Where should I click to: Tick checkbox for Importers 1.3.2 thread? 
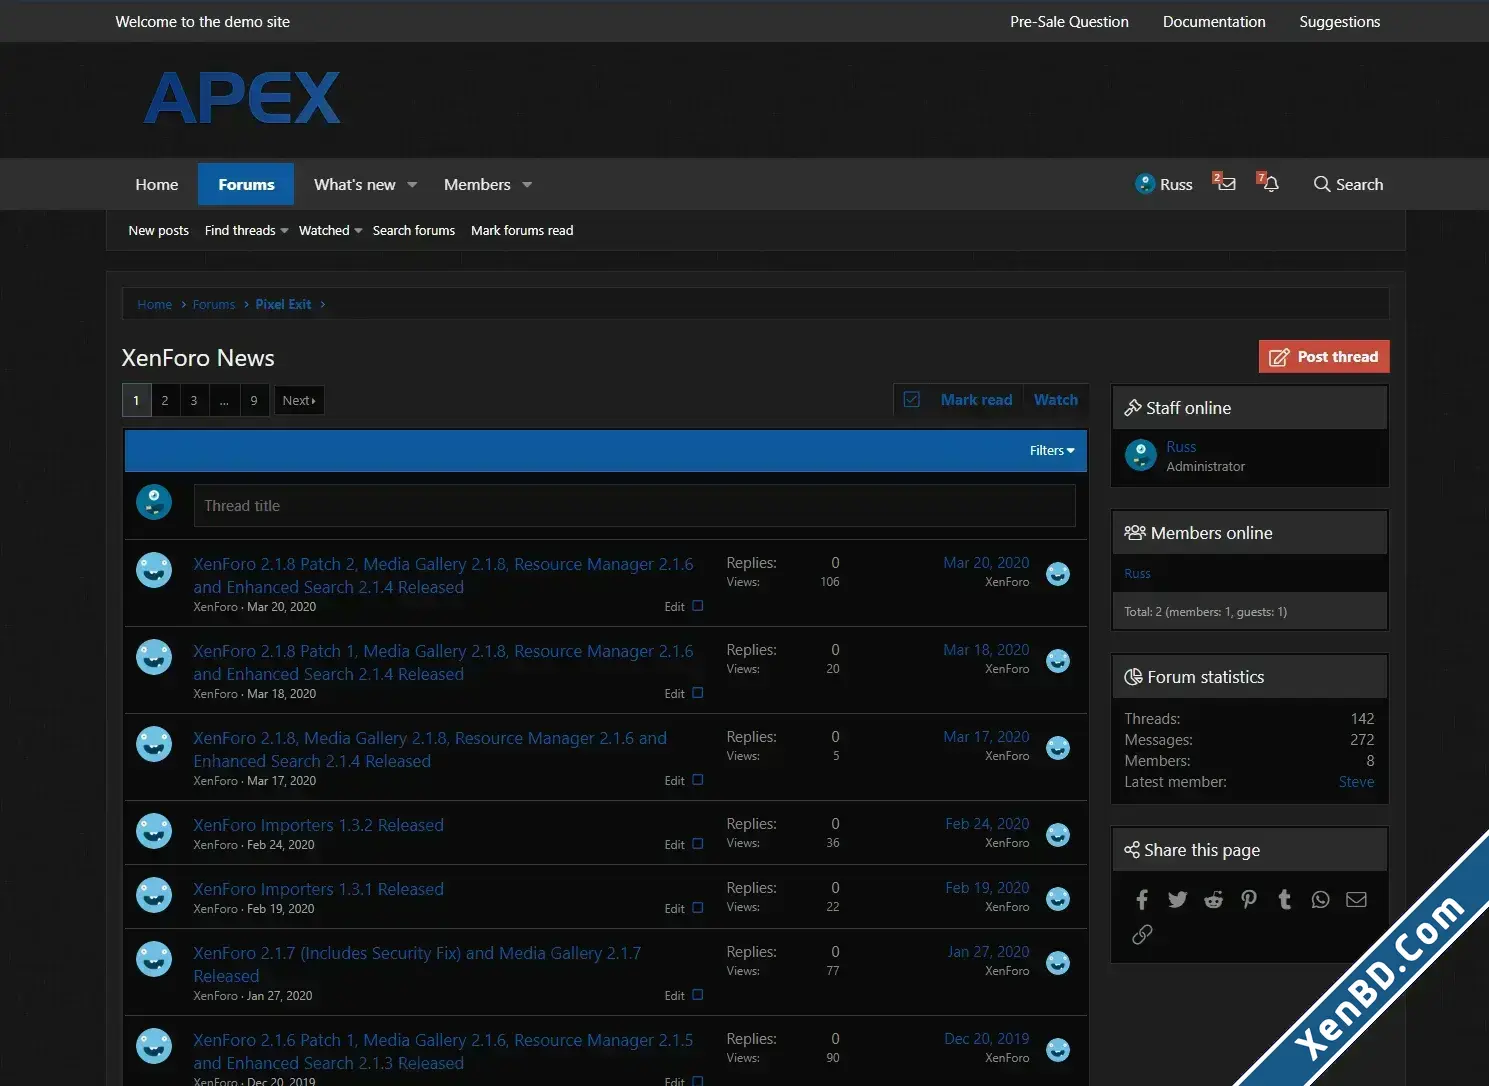click(x=698, y=844)
